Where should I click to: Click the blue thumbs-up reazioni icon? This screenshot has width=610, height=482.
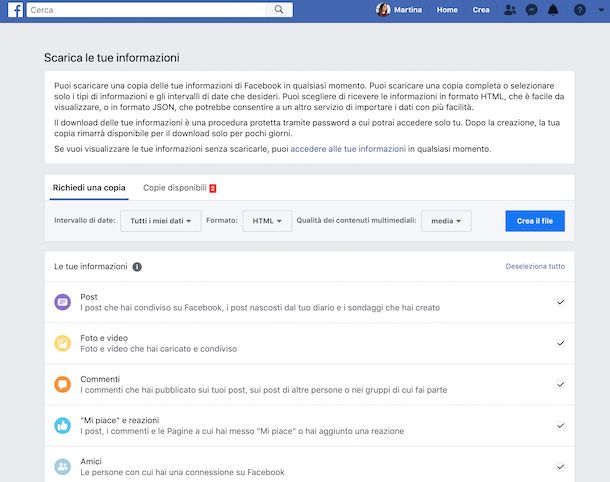pyautogui.click(x=63, y=426)
